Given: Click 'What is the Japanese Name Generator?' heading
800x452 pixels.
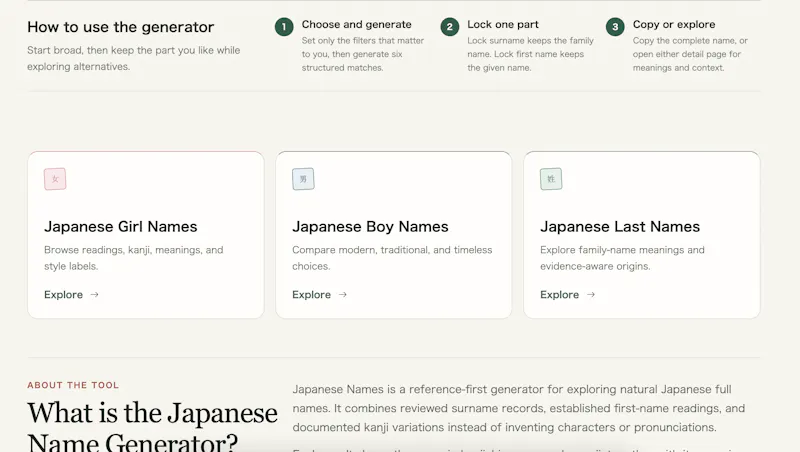Looking at the screenshot, I should (152, 428).
